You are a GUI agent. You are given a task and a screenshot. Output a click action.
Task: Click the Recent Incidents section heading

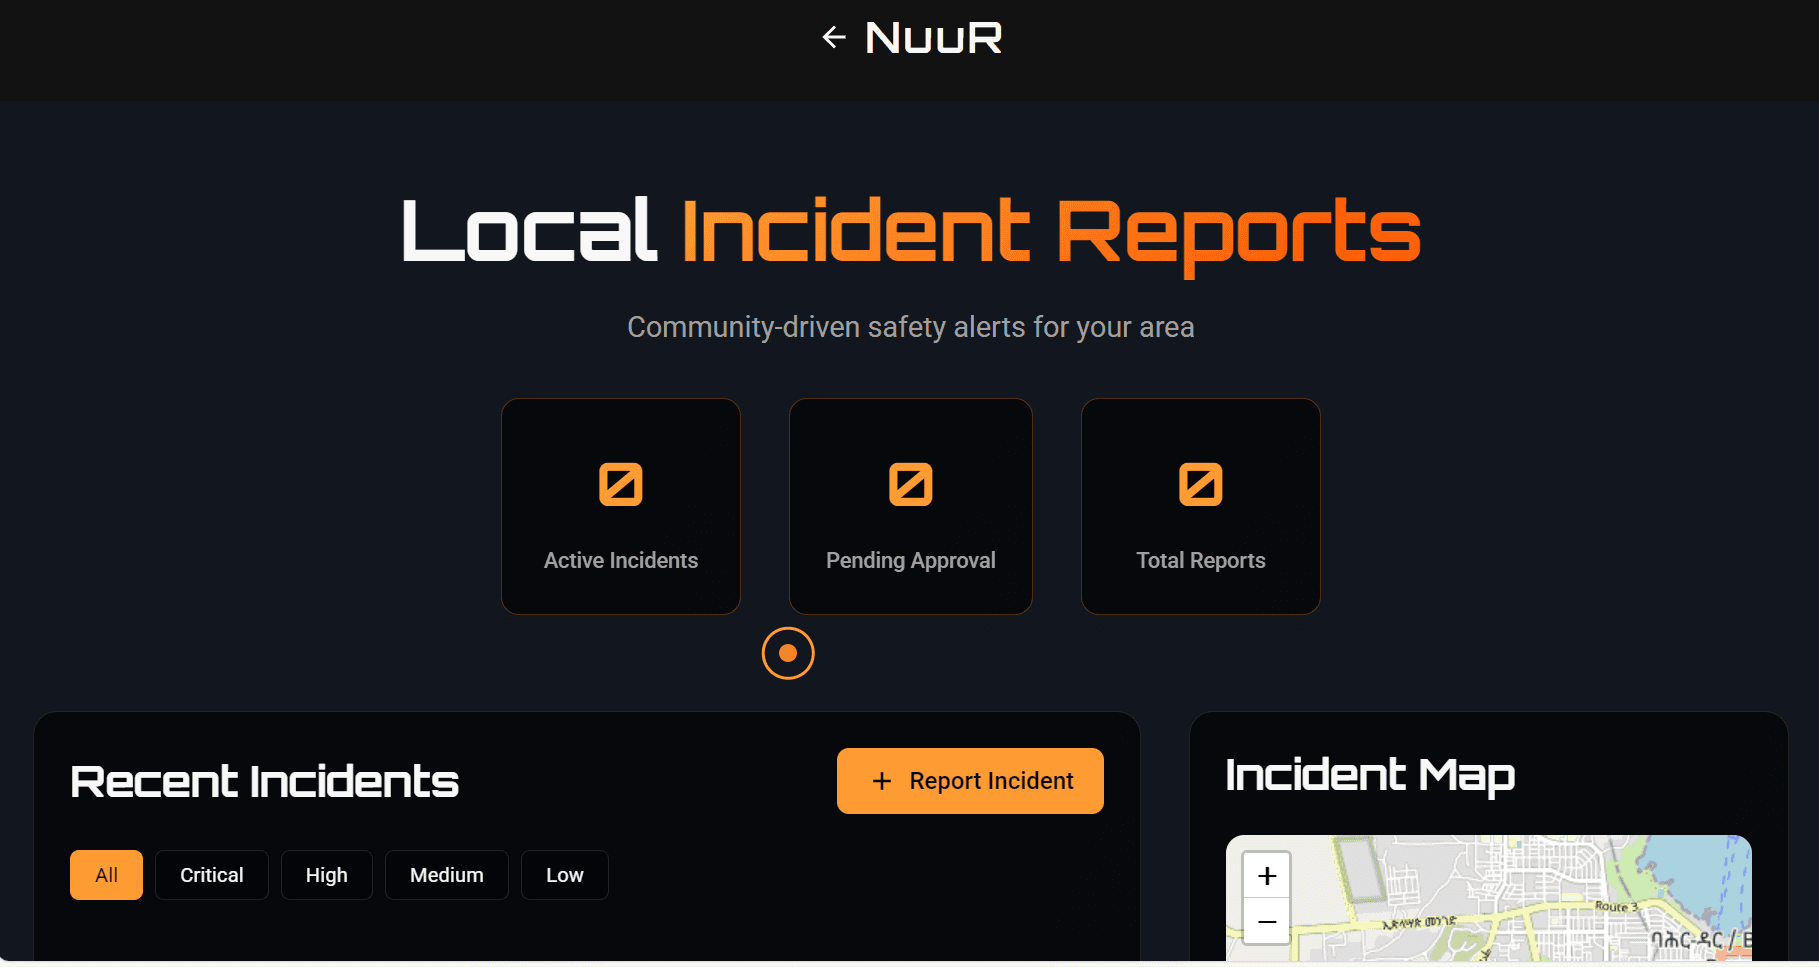pos(264,781)
